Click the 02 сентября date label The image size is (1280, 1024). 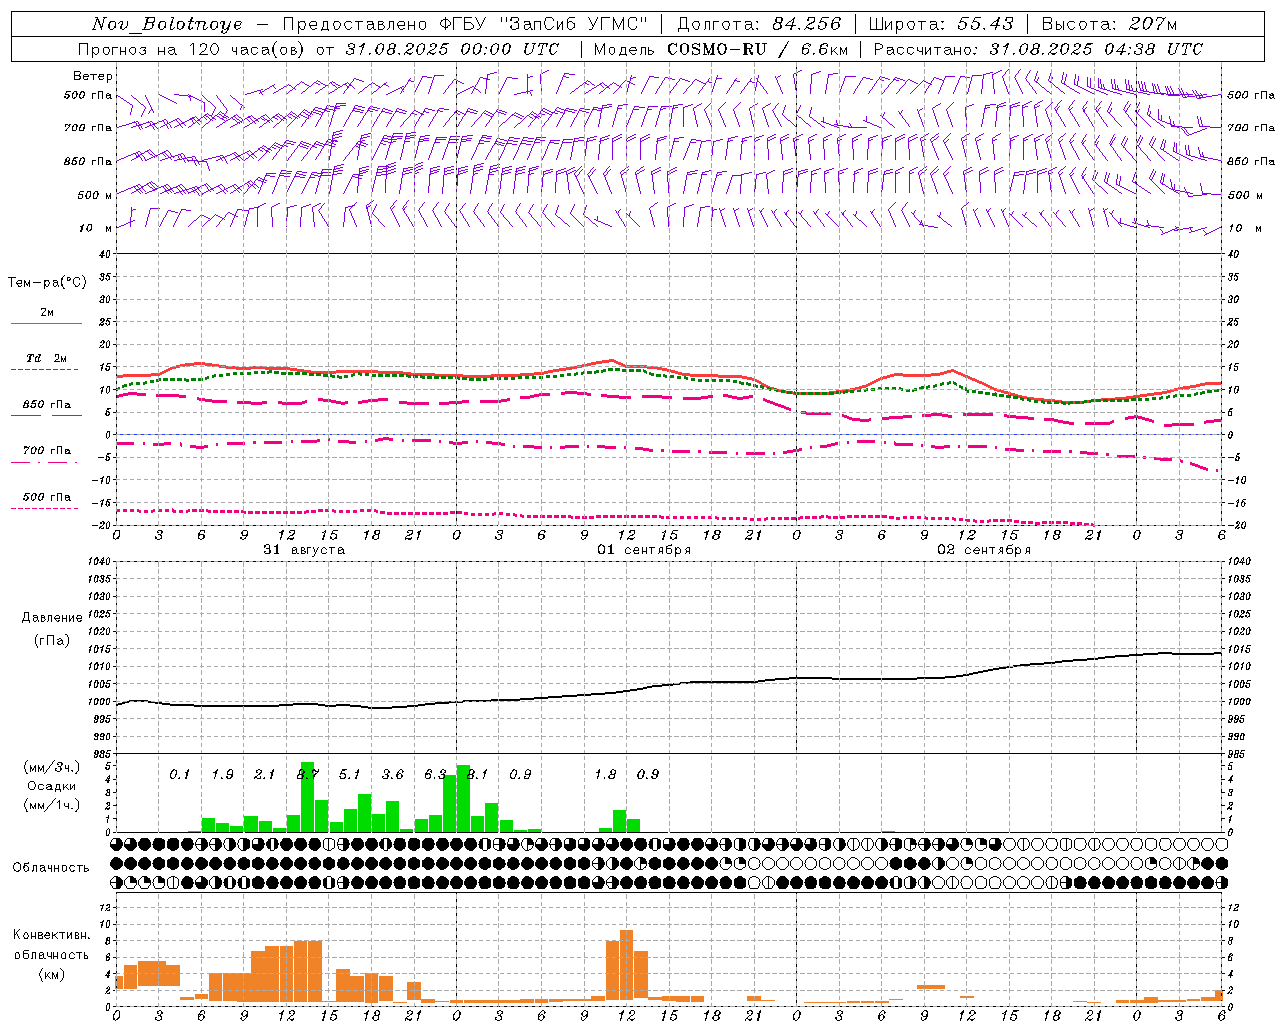984,550
